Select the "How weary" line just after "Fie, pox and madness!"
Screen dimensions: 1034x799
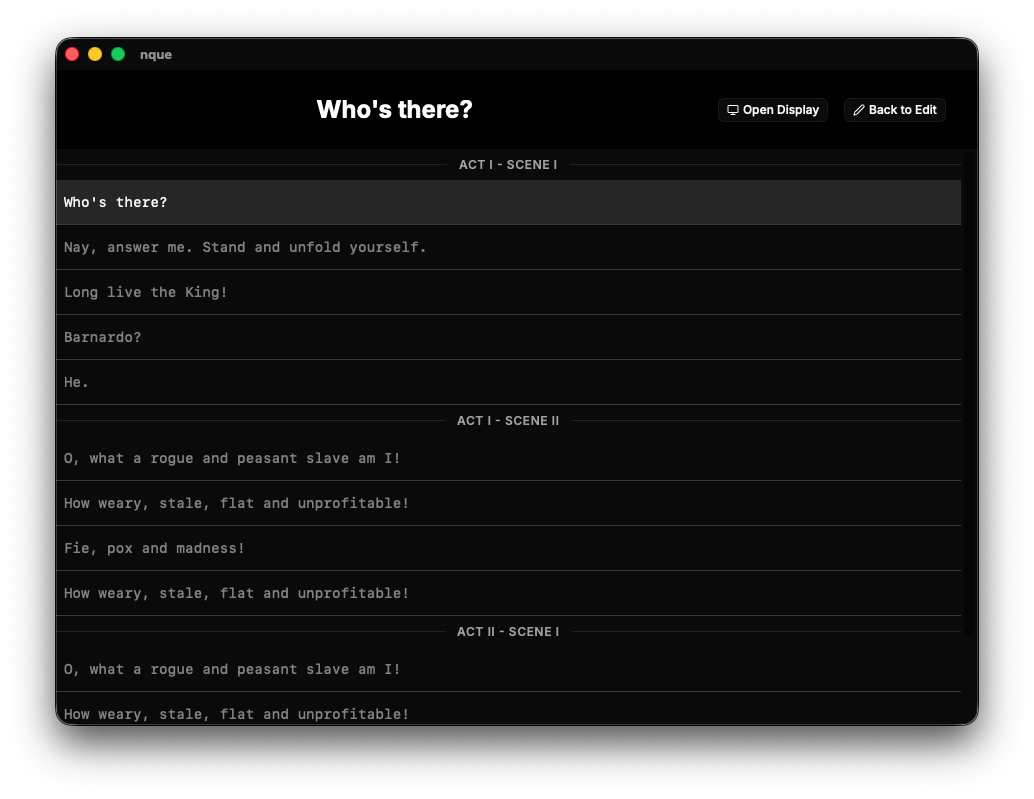(508, 593)
